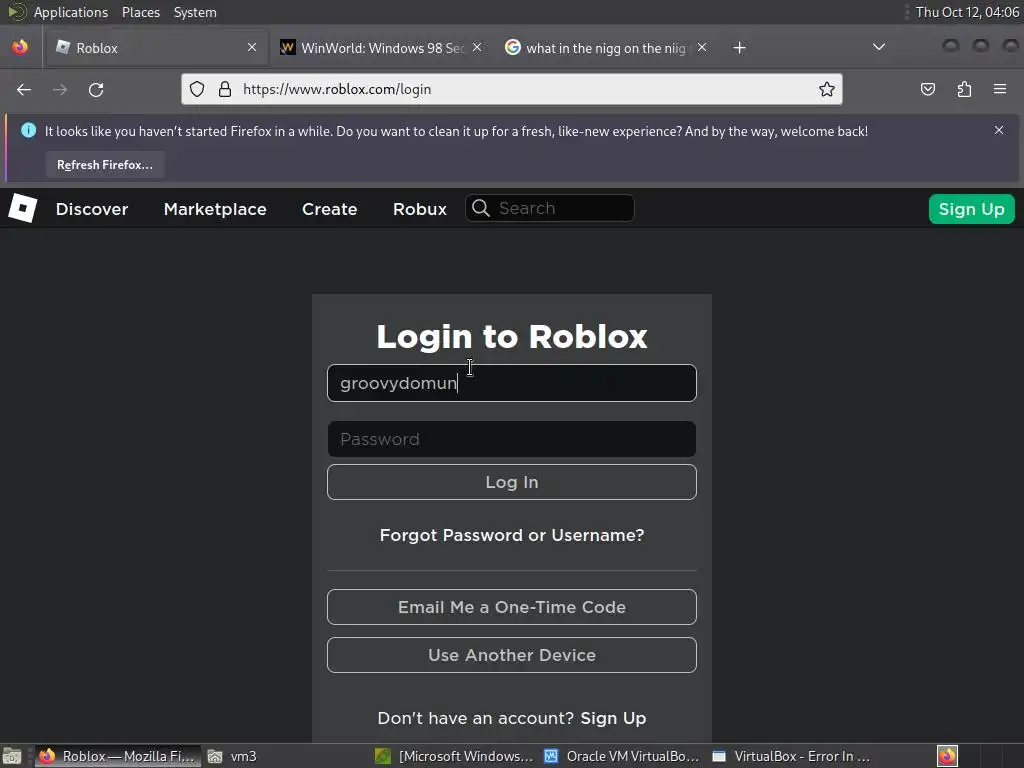
Task: Click the show desktop icon in bottom panel
Action: click(x=12, y=756)
